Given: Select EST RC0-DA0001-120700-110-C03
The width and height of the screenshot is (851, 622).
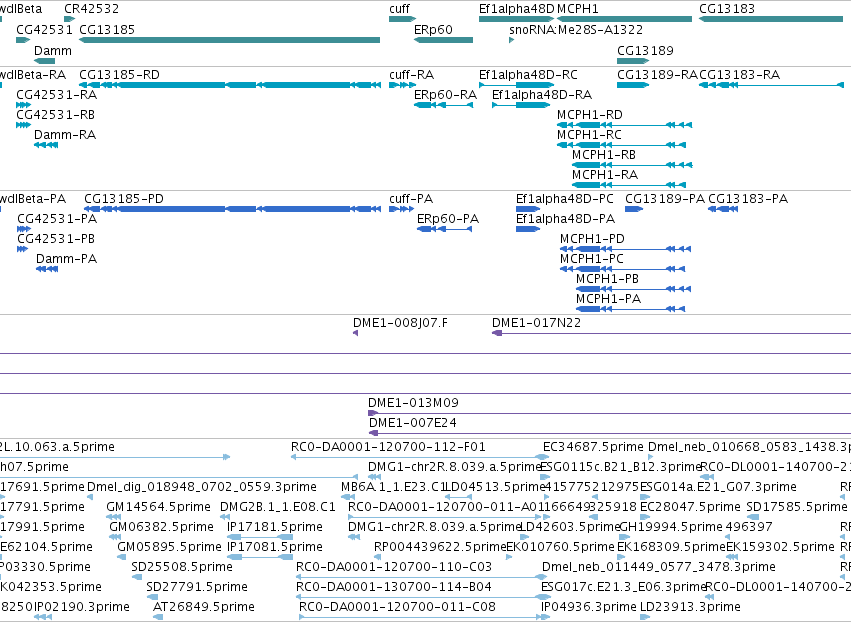Looking at the screenshot, I should 394,567.
